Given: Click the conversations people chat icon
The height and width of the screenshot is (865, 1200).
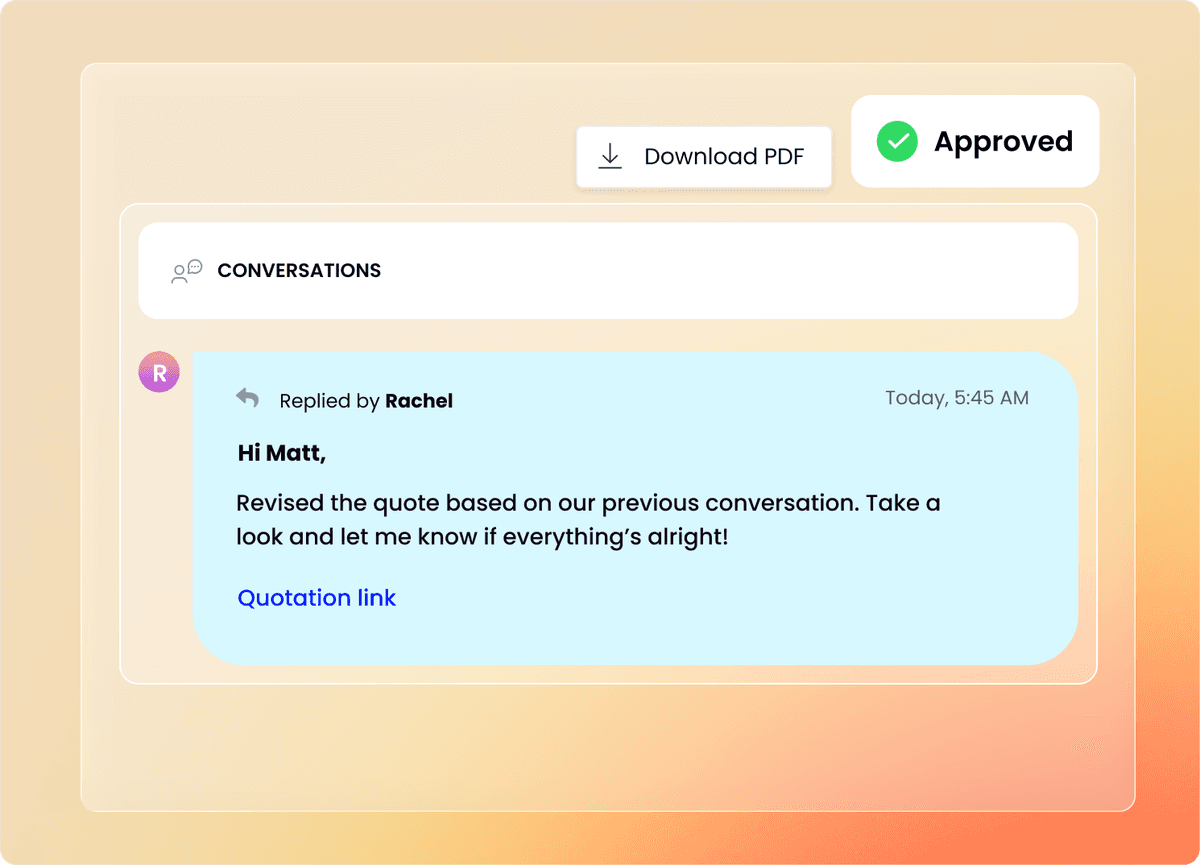Looking at the screenshot, I should (x=187, y=271).
